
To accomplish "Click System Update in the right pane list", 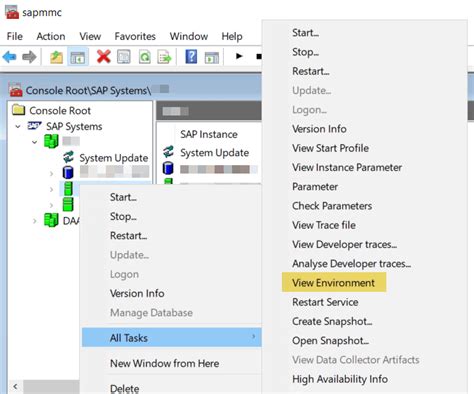I will pos(215,153).
